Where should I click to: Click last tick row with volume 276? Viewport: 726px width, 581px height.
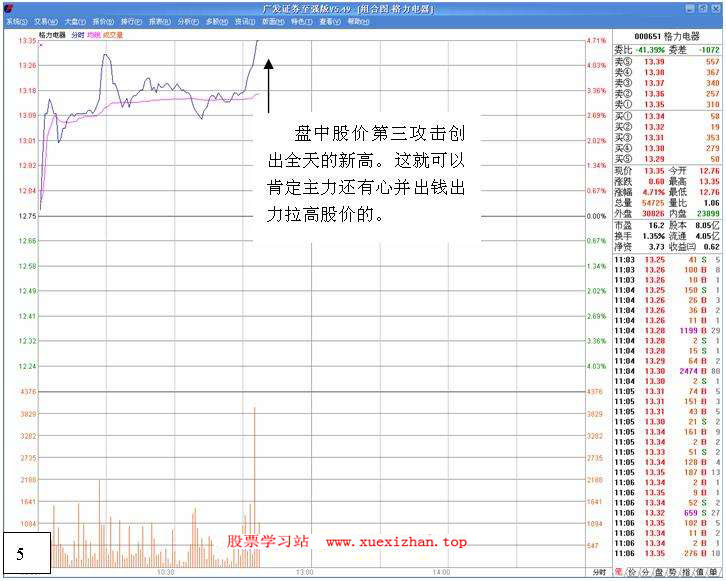pos(667,553)
